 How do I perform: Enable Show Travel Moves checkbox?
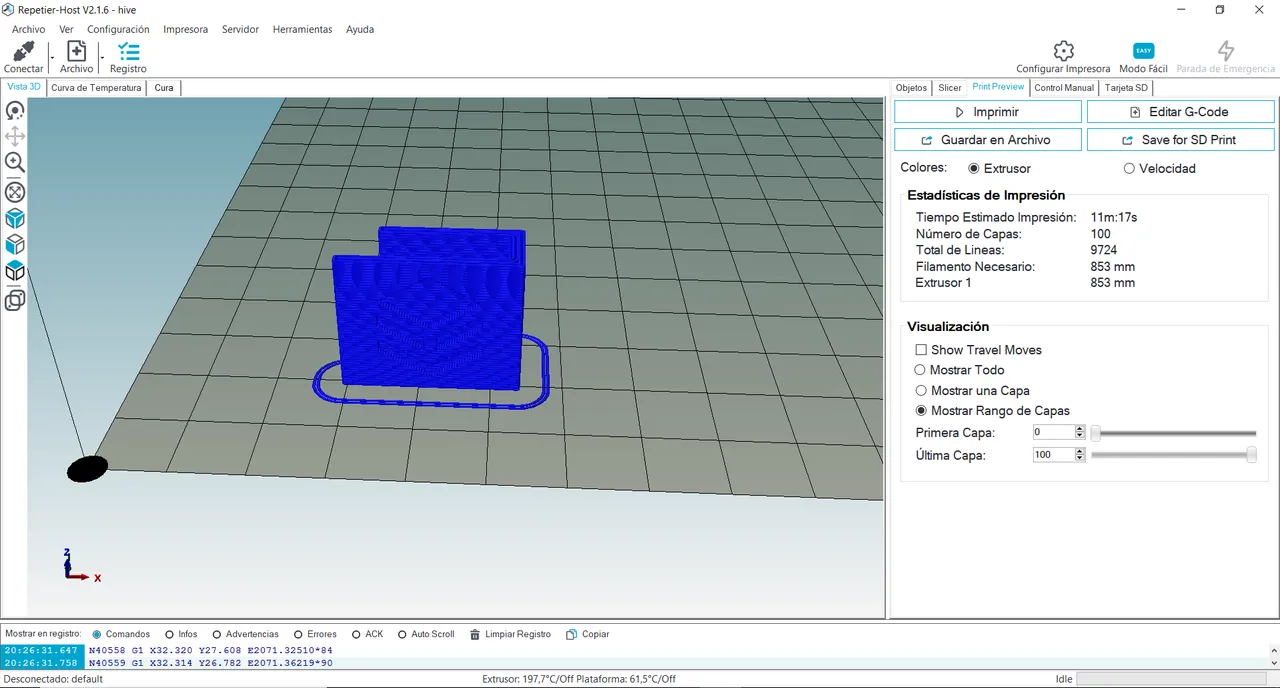tap(921, 350)
